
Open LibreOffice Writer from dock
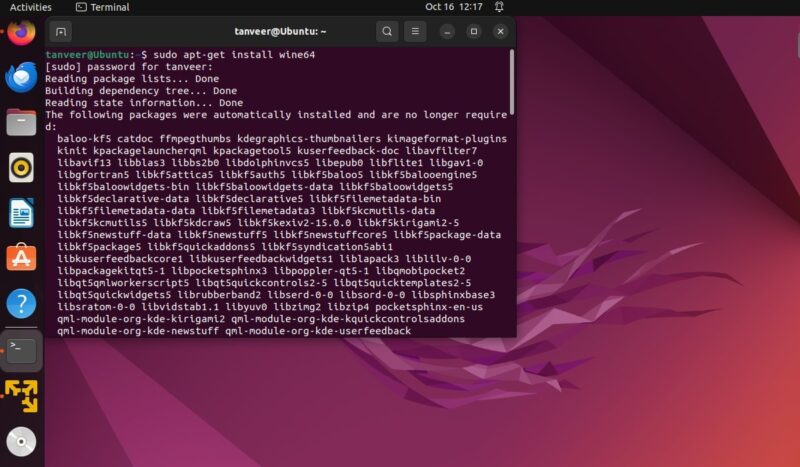coord(21,213)
